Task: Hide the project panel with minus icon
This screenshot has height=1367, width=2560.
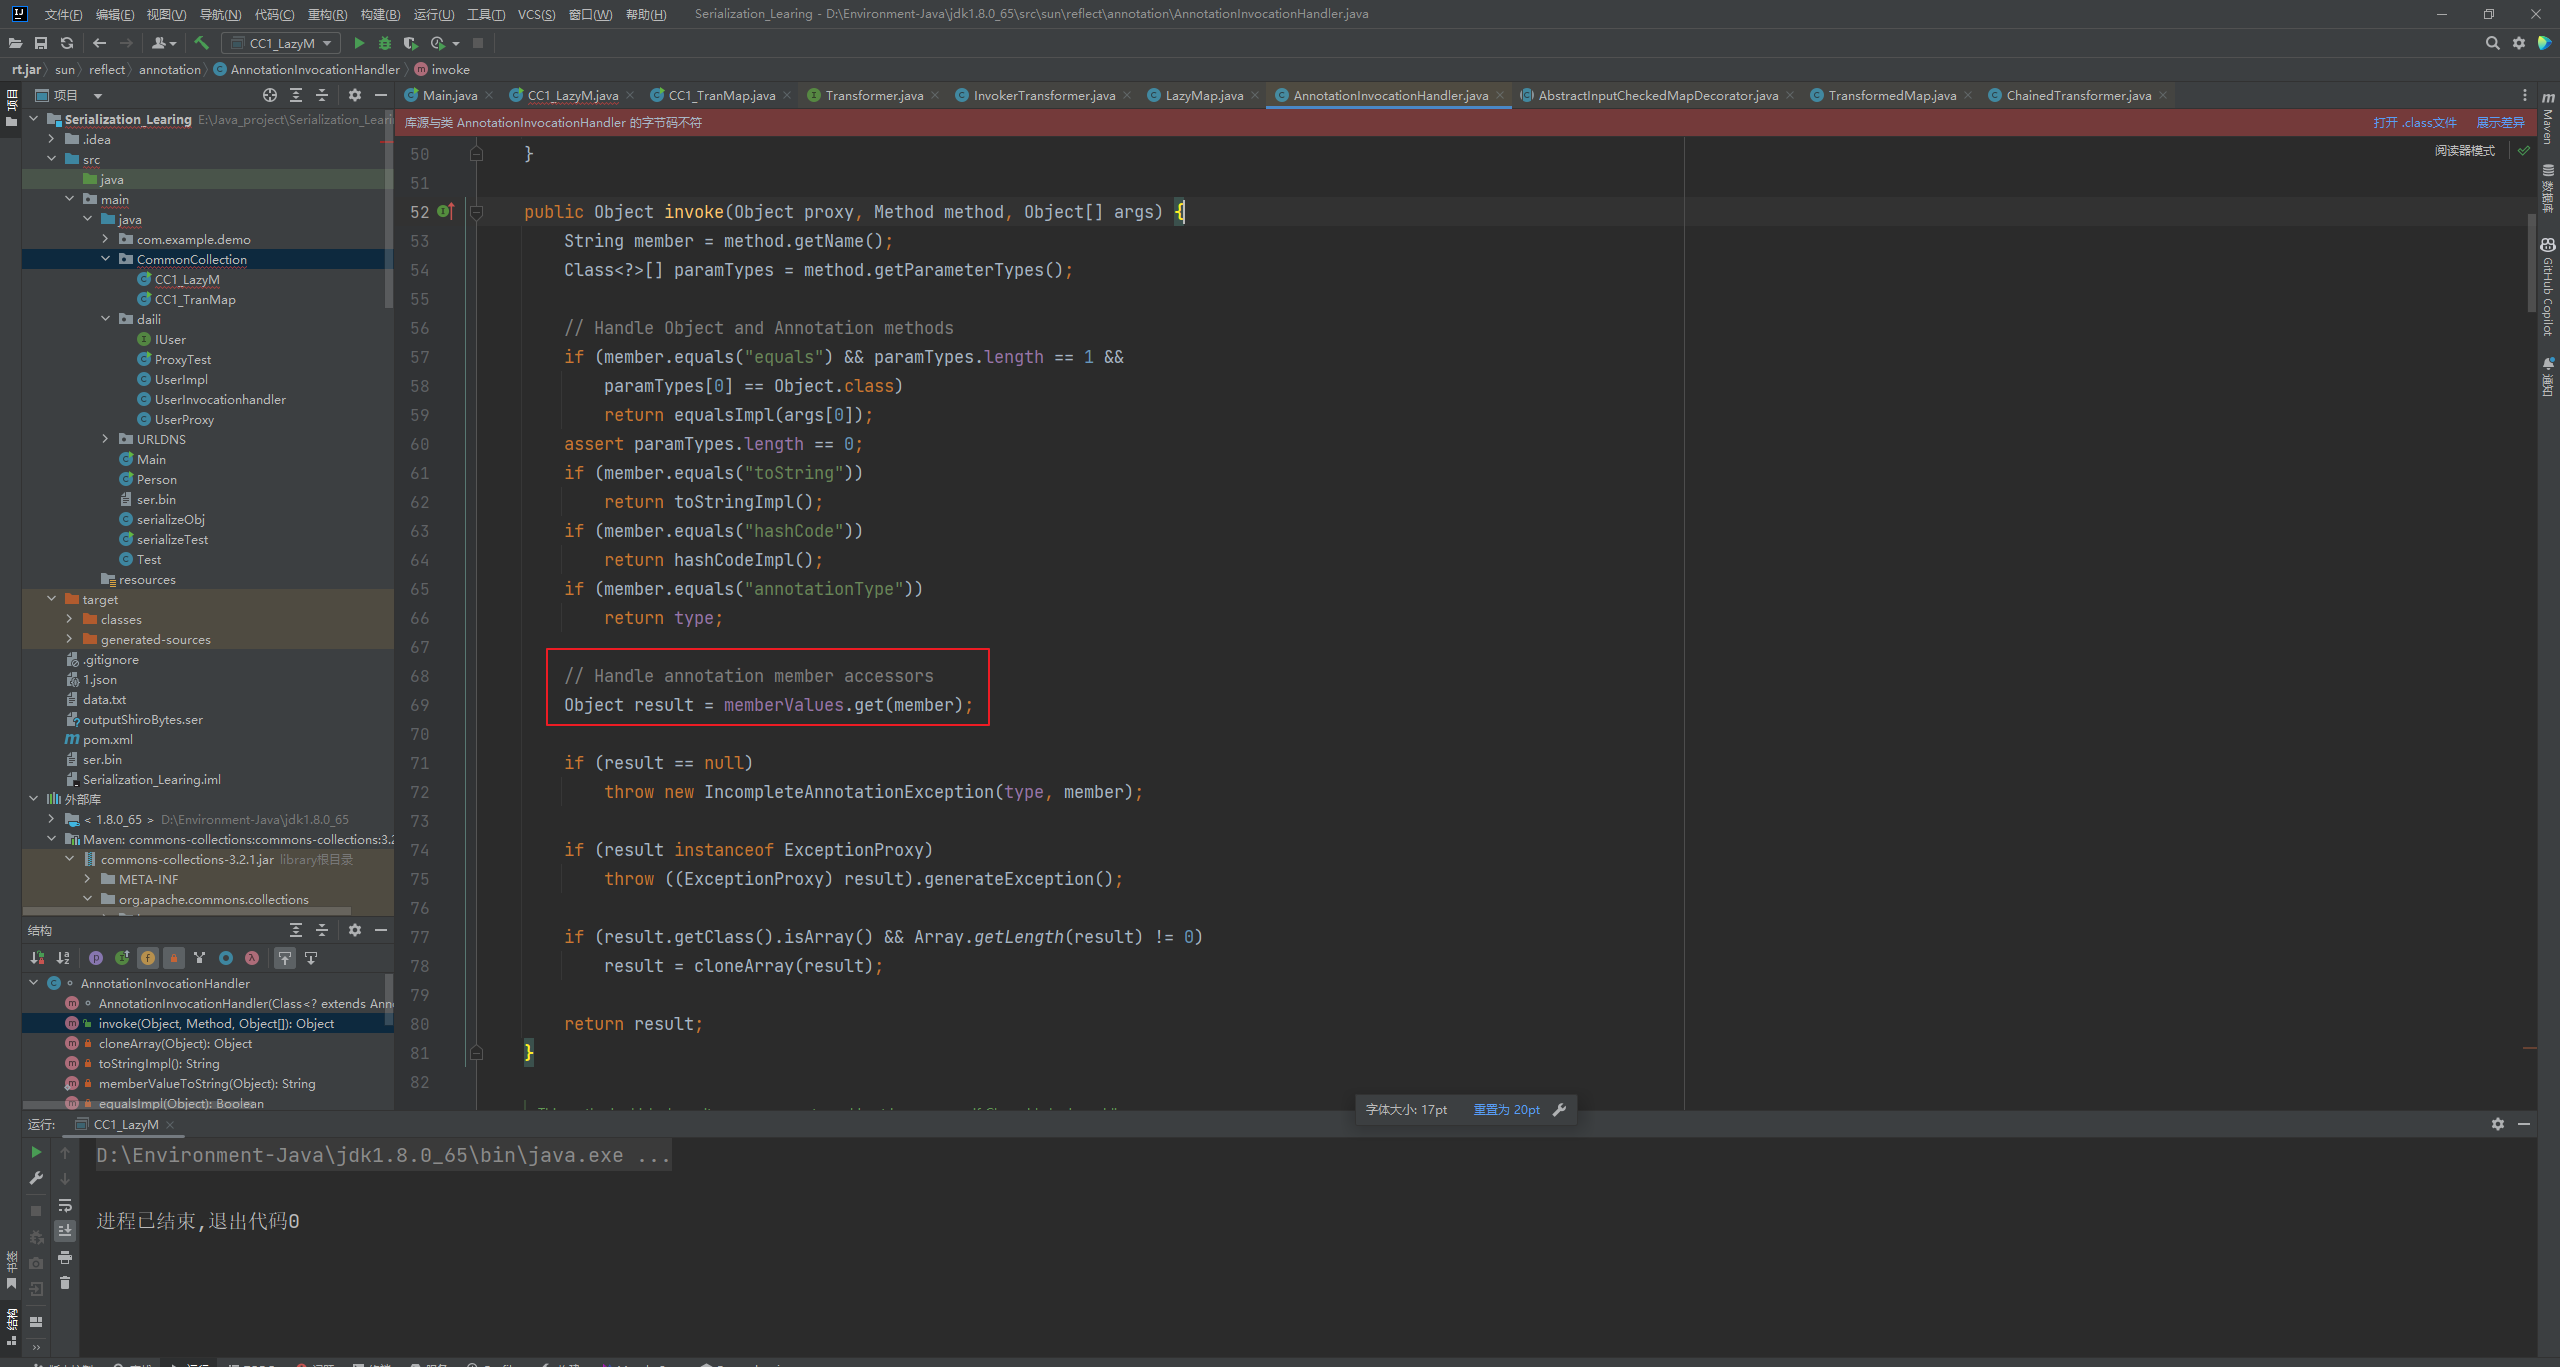Action: coord(381,95)
